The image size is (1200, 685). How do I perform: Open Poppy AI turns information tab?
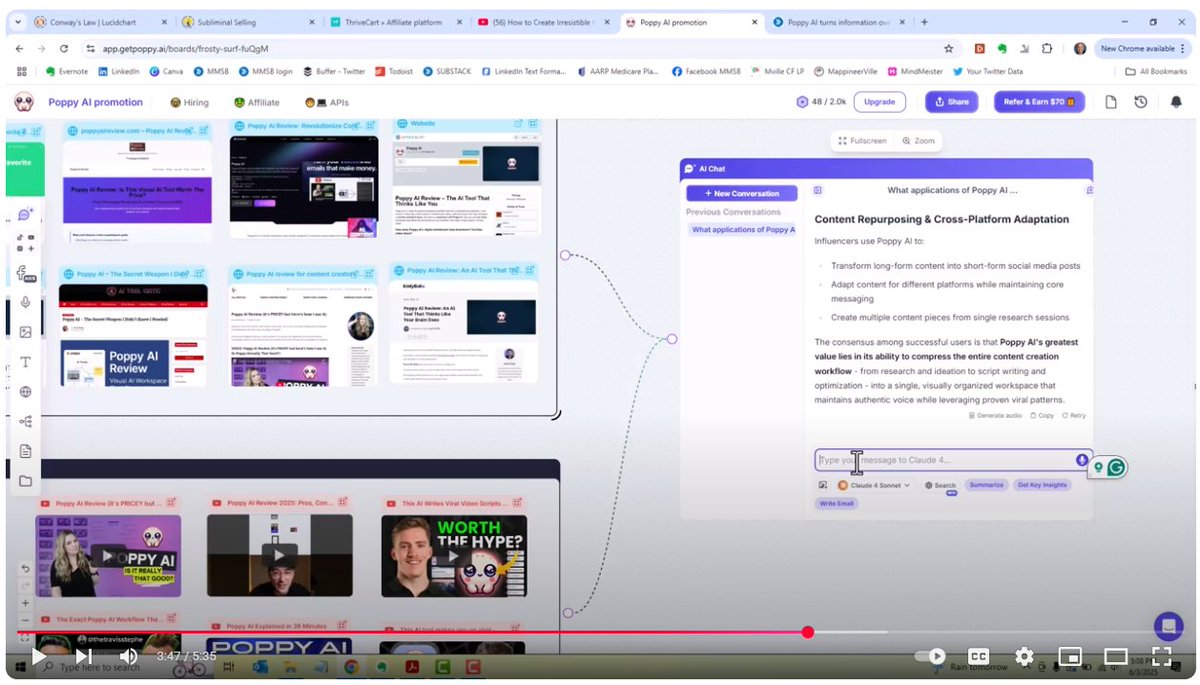[838, 22]
